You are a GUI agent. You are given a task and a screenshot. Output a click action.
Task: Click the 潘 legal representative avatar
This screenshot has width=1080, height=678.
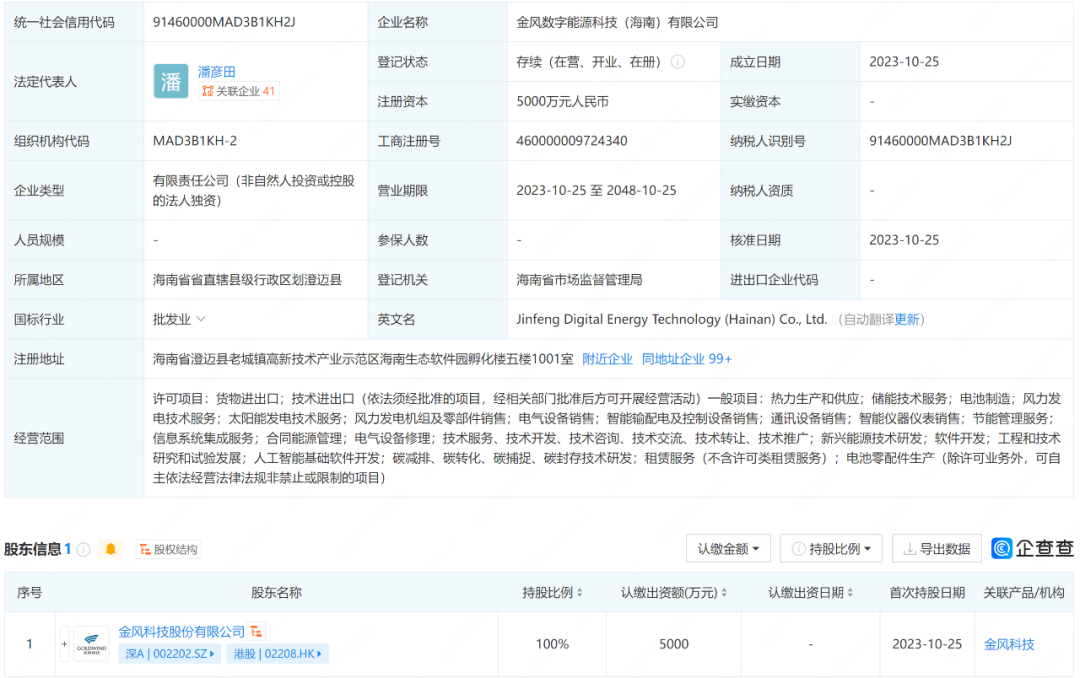[171, 81]
